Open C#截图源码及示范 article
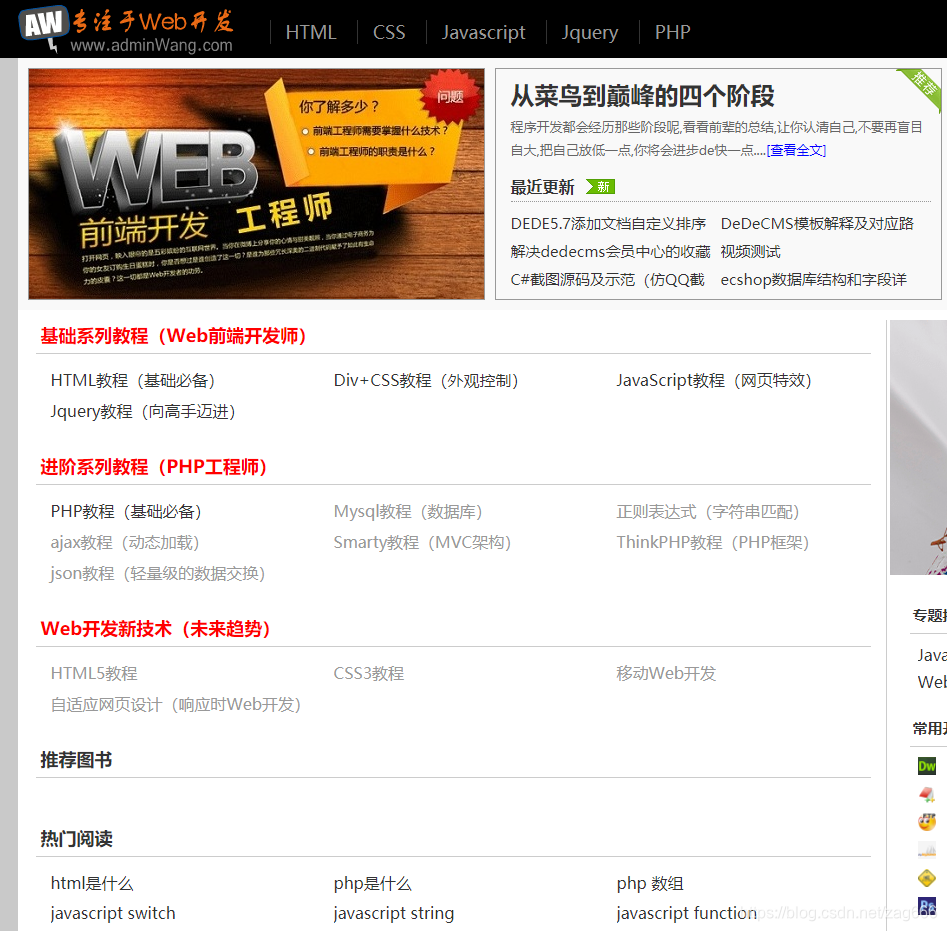Viewport: 947px width, 931px height. click(607, 280)
